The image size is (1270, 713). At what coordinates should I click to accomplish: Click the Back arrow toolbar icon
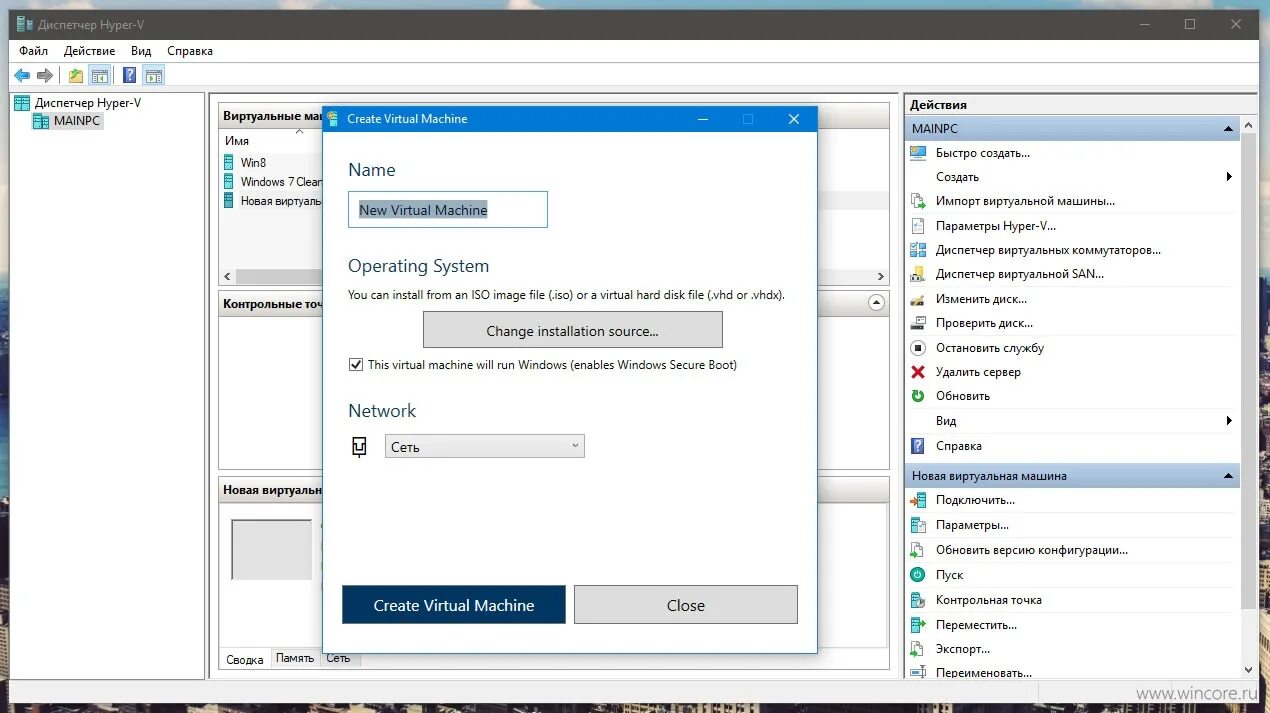pos(22,75)
